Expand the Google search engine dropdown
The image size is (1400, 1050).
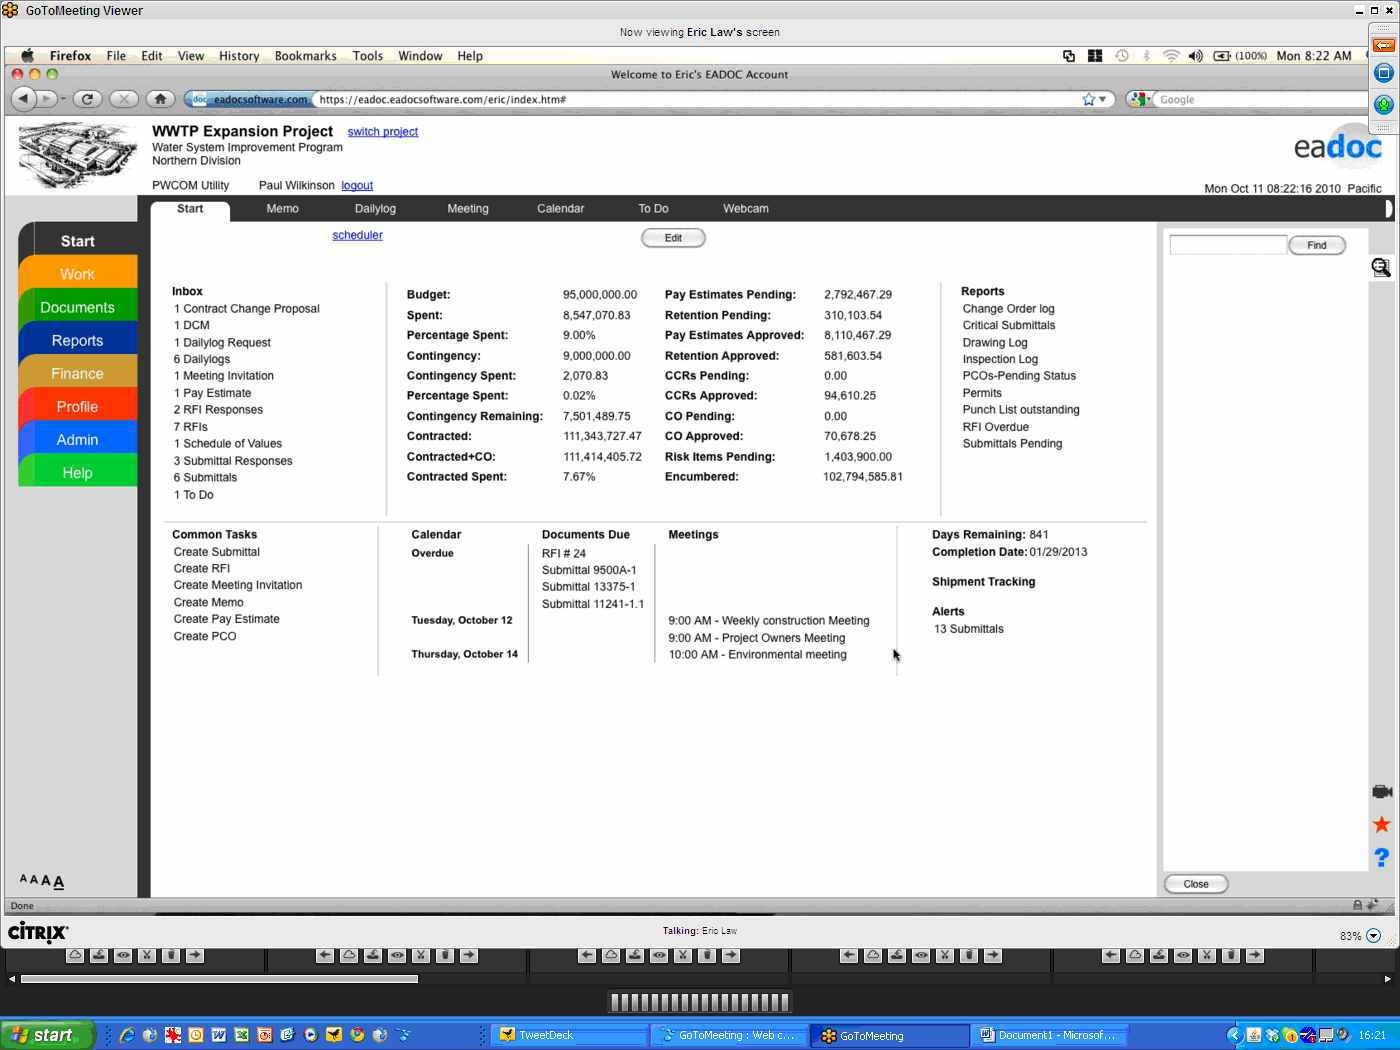(1140, 99)
